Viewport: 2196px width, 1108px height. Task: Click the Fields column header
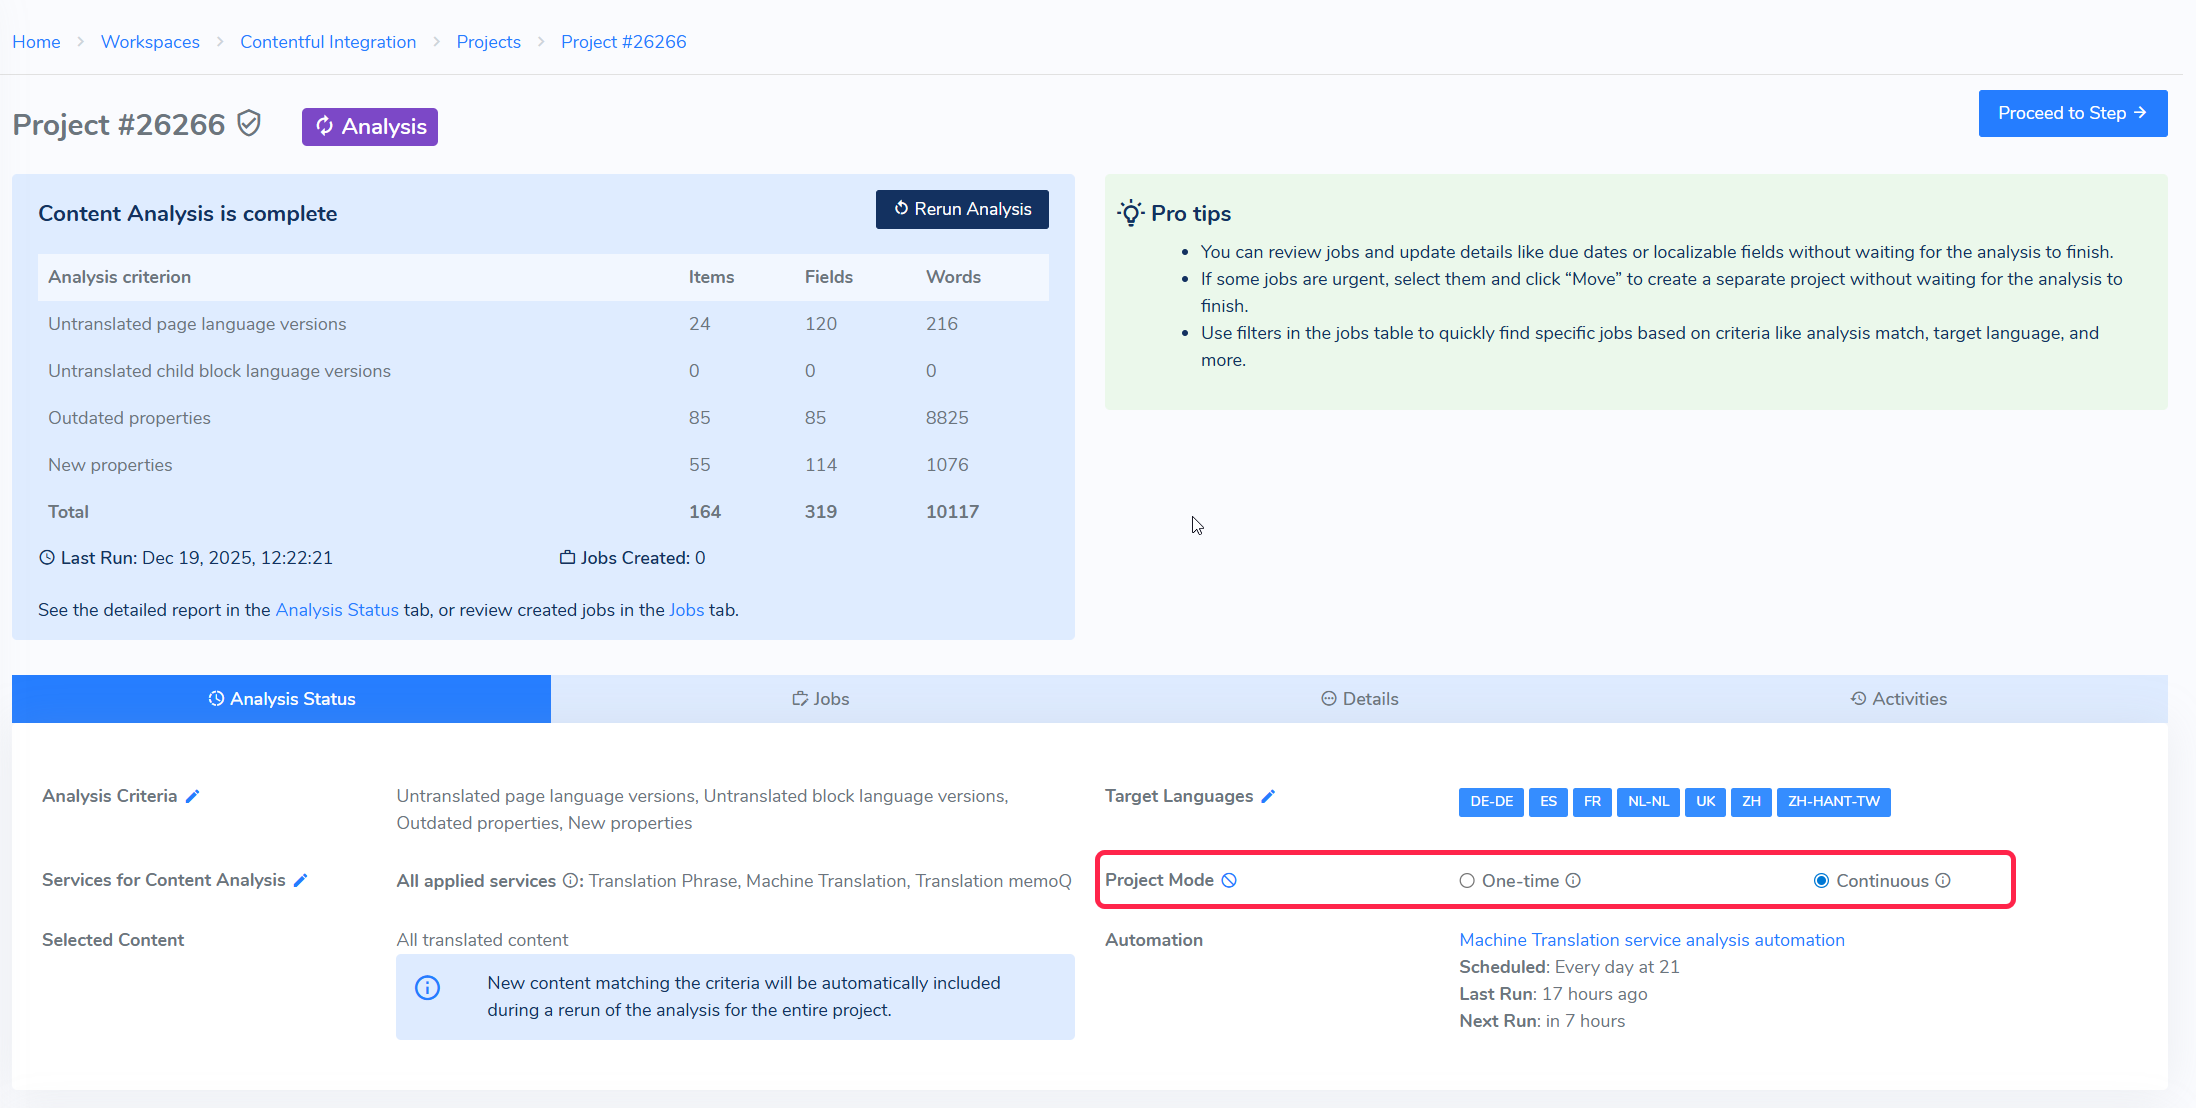pos(829,277)
